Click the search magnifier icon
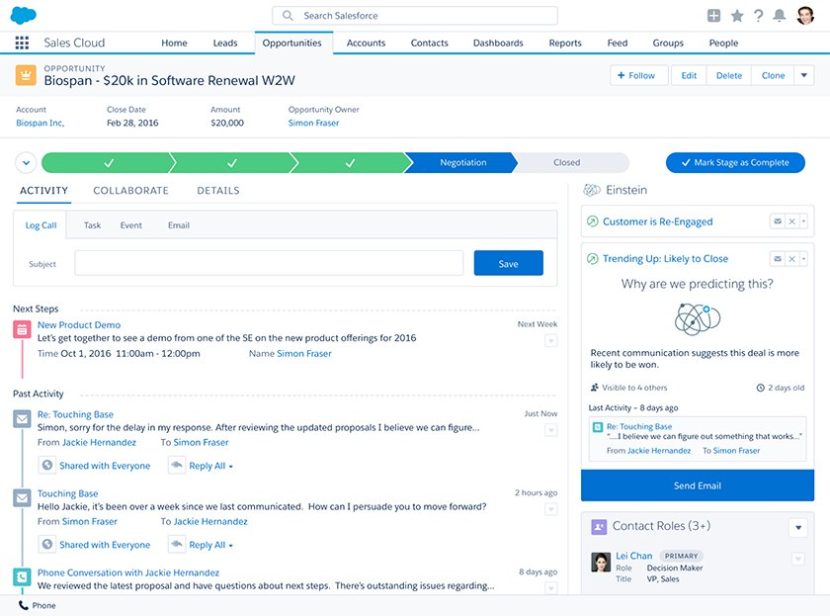This screenshot has width=830, height=616. (286, 15)
